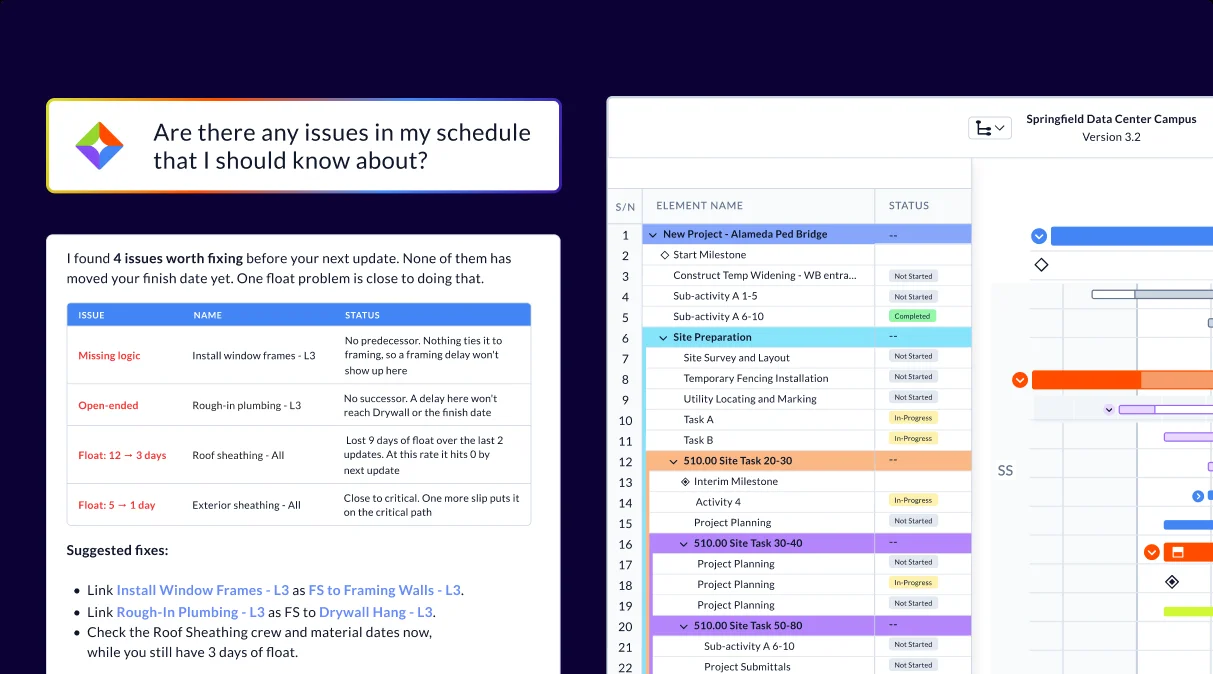
Task: Collapse the Site Preparation group
Action: 663,338
